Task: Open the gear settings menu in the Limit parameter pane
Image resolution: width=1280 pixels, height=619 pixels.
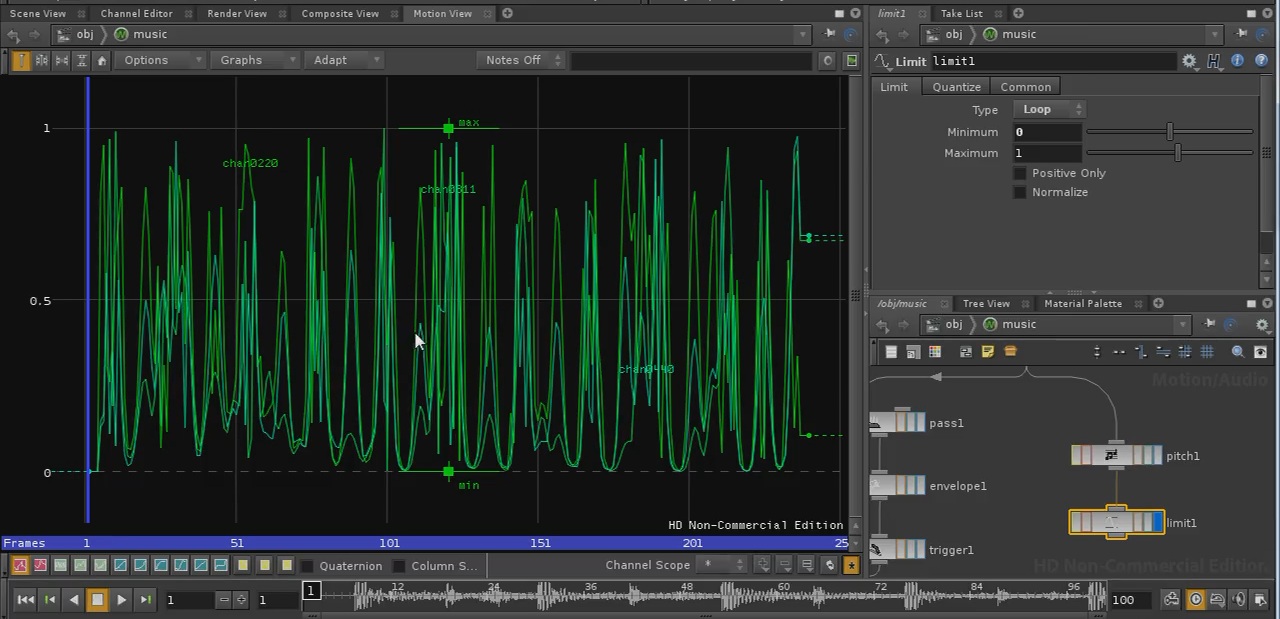Action: [1189, 61]
